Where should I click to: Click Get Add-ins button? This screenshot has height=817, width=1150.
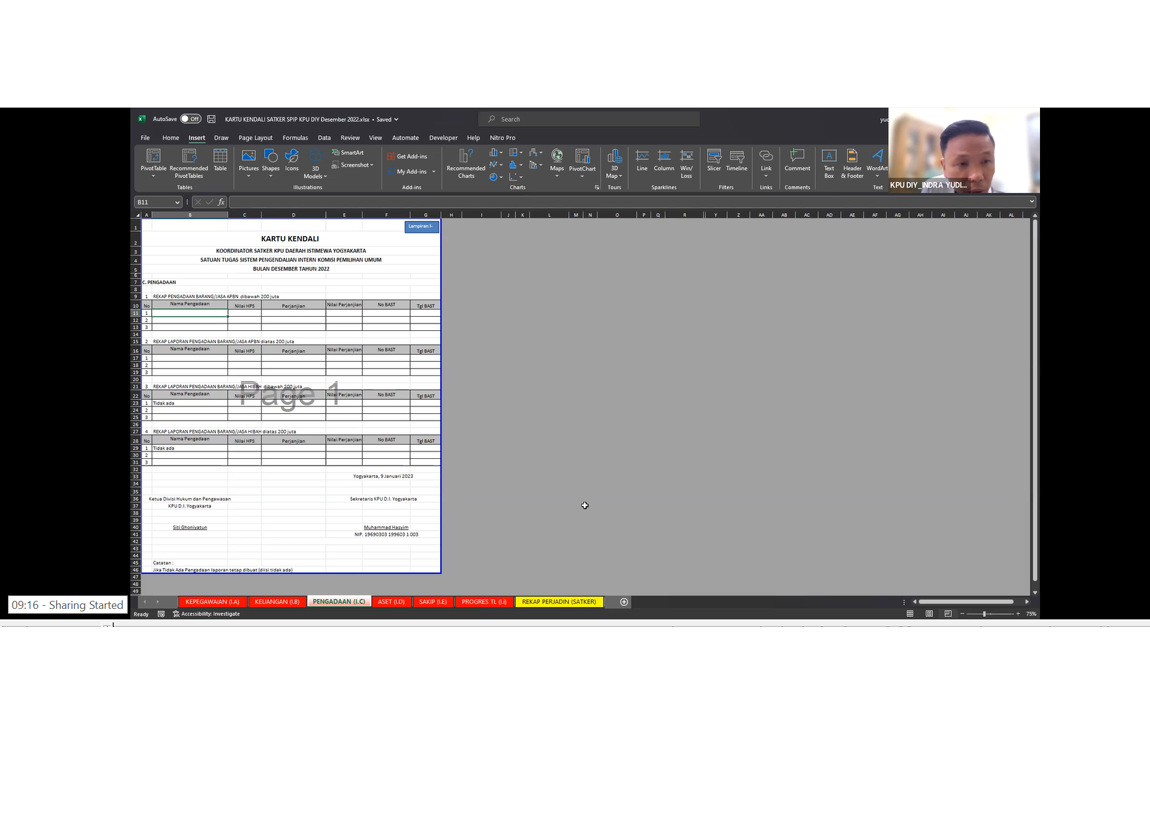click(408, 156)
